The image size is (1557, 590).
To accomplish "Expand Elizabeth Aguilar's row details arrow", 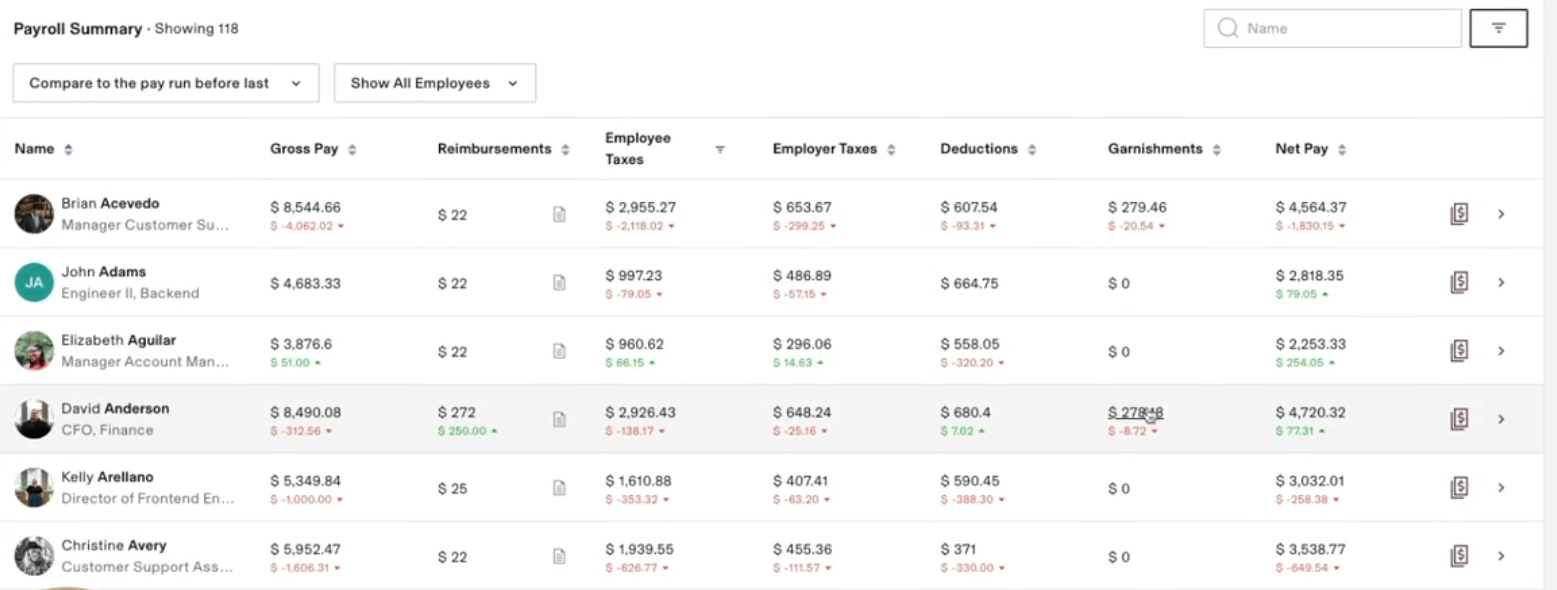I will tap(1501, 351).
